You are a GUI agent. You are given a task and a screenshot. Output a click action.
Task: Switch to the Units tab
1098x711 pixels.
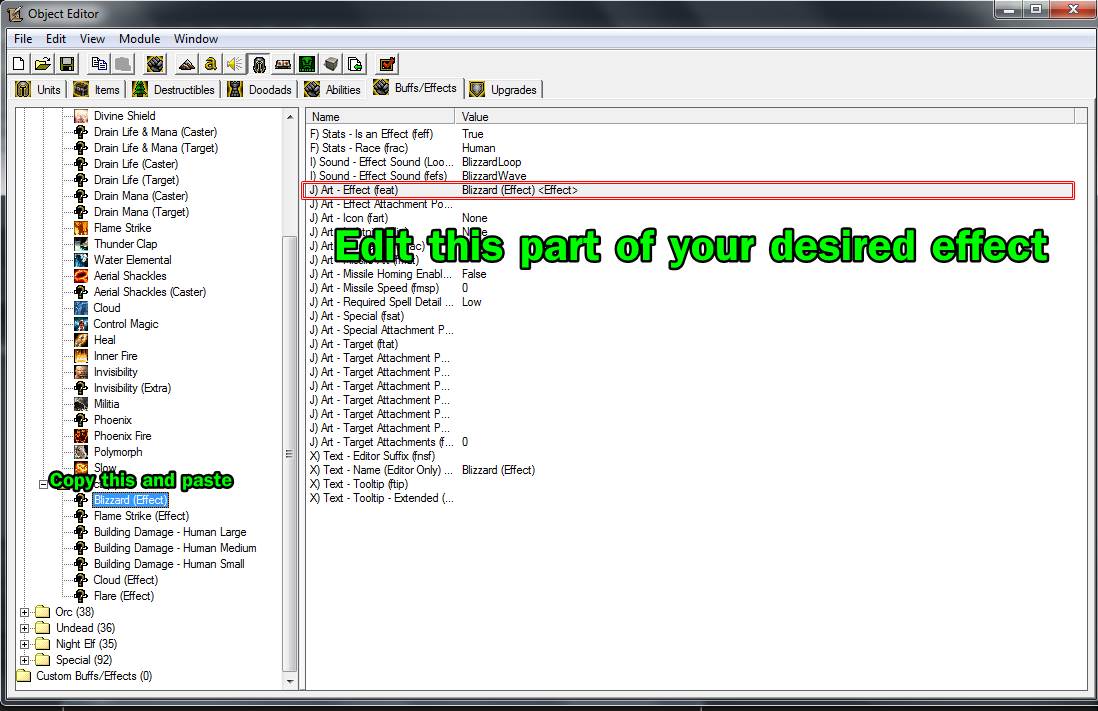39,90
